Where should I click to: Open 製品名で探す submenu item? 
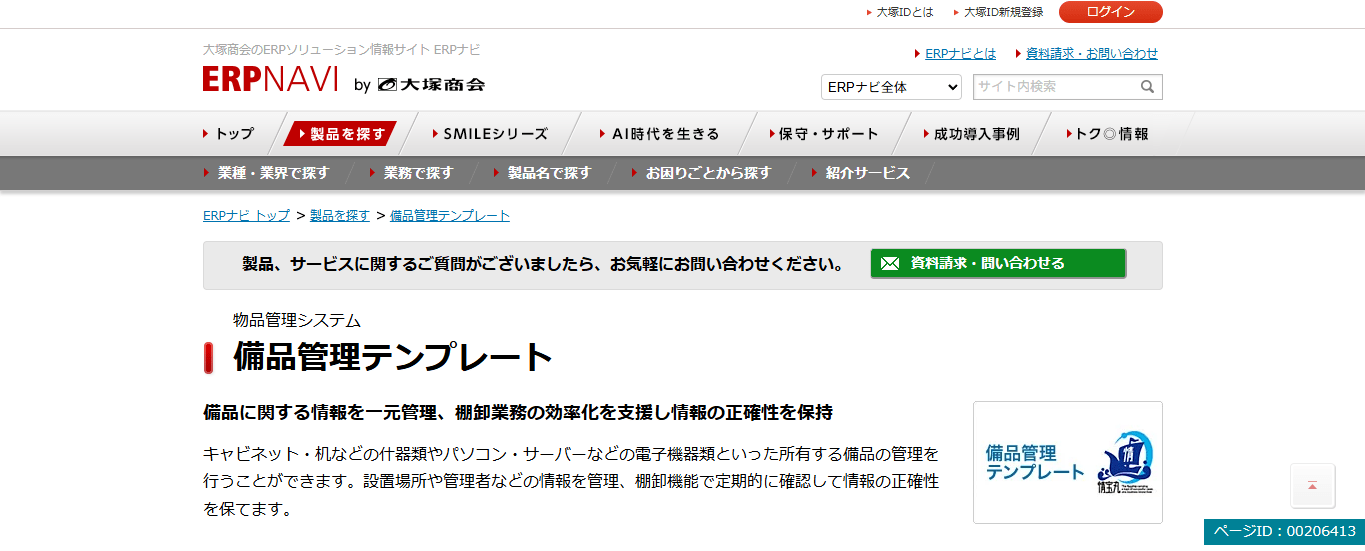(549, 173)
